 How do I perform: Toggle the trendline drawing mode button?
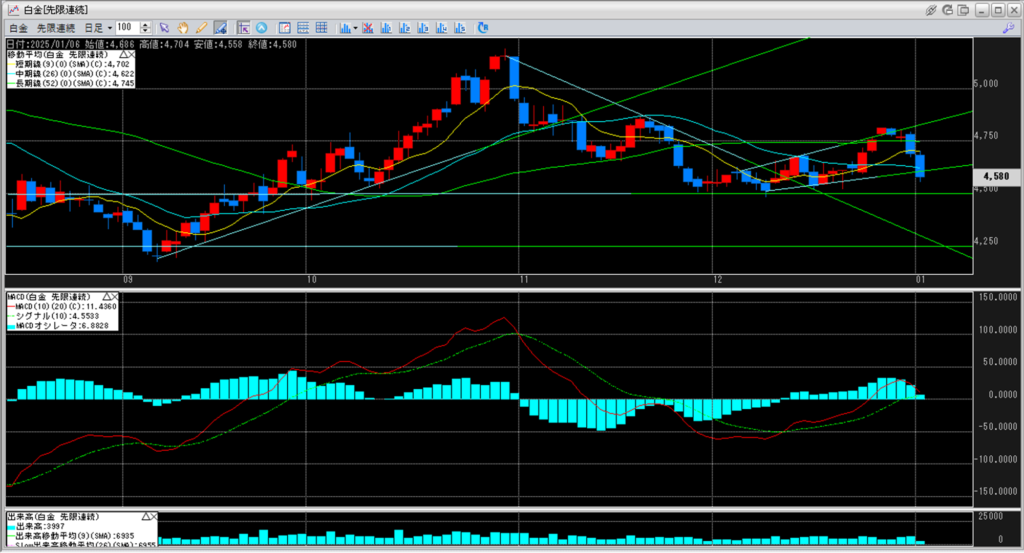click(x=219, y=27)
